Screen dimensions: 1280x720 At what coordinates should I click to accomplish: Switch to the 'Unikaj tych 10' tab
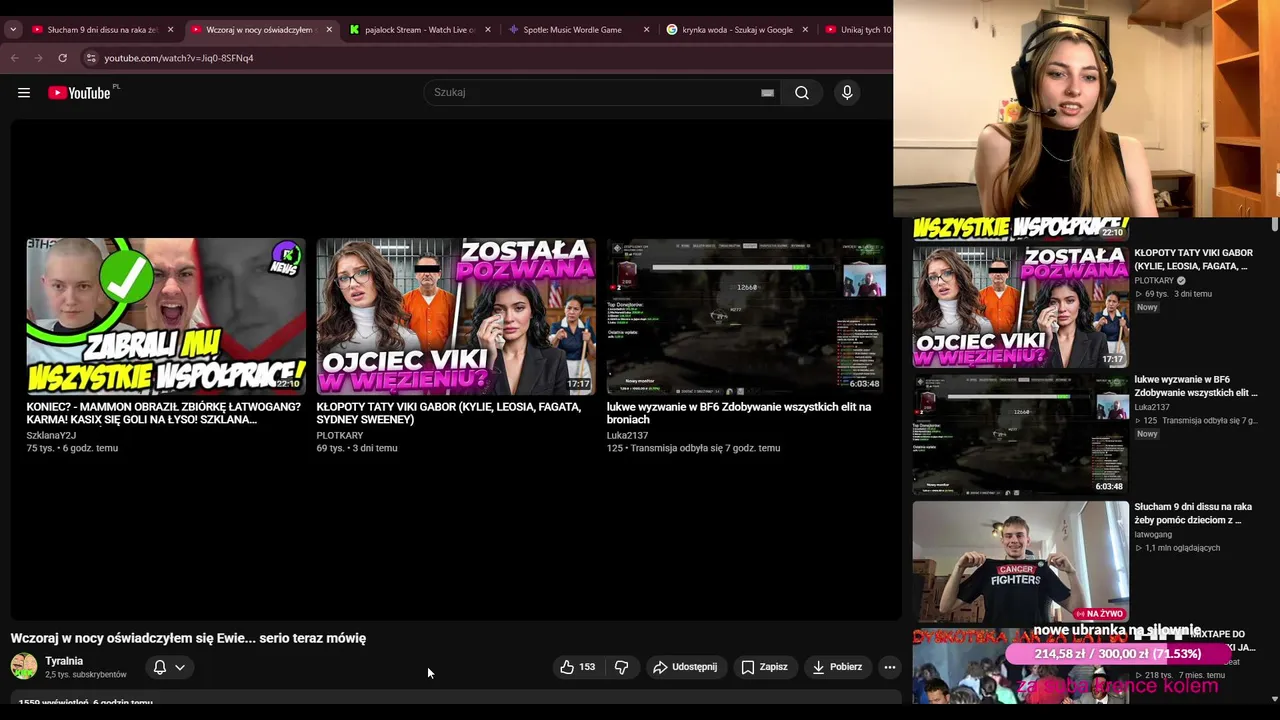click(x=858, y=30)
